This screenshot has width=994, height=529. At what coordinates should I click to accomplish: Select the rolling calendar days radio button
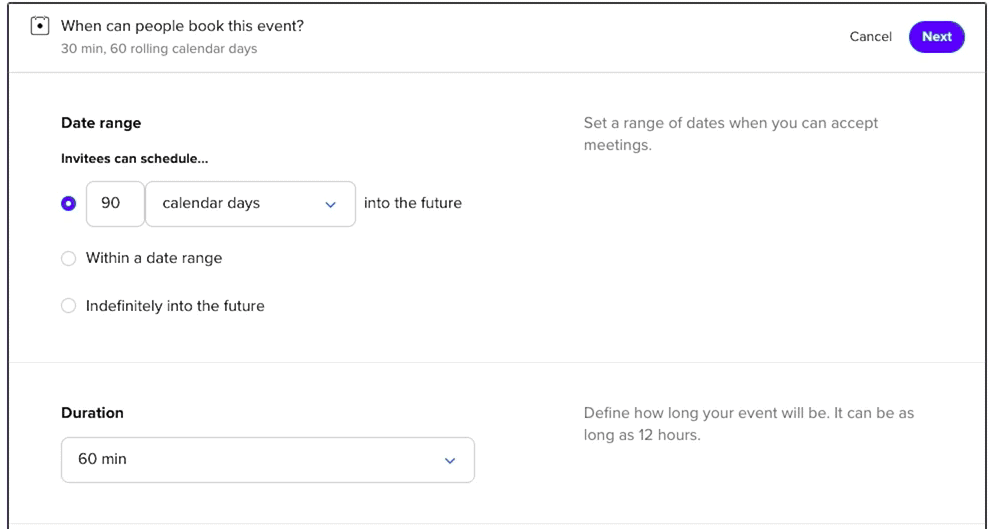[68, 204]
